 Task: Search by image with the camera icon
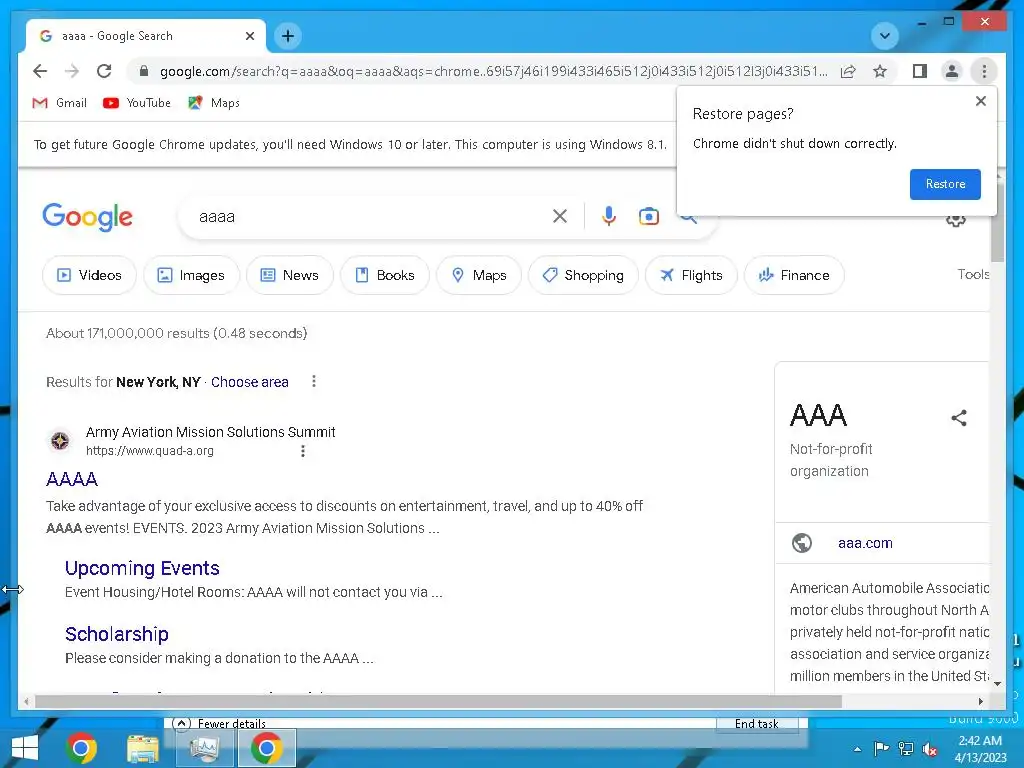coord(648,216)
